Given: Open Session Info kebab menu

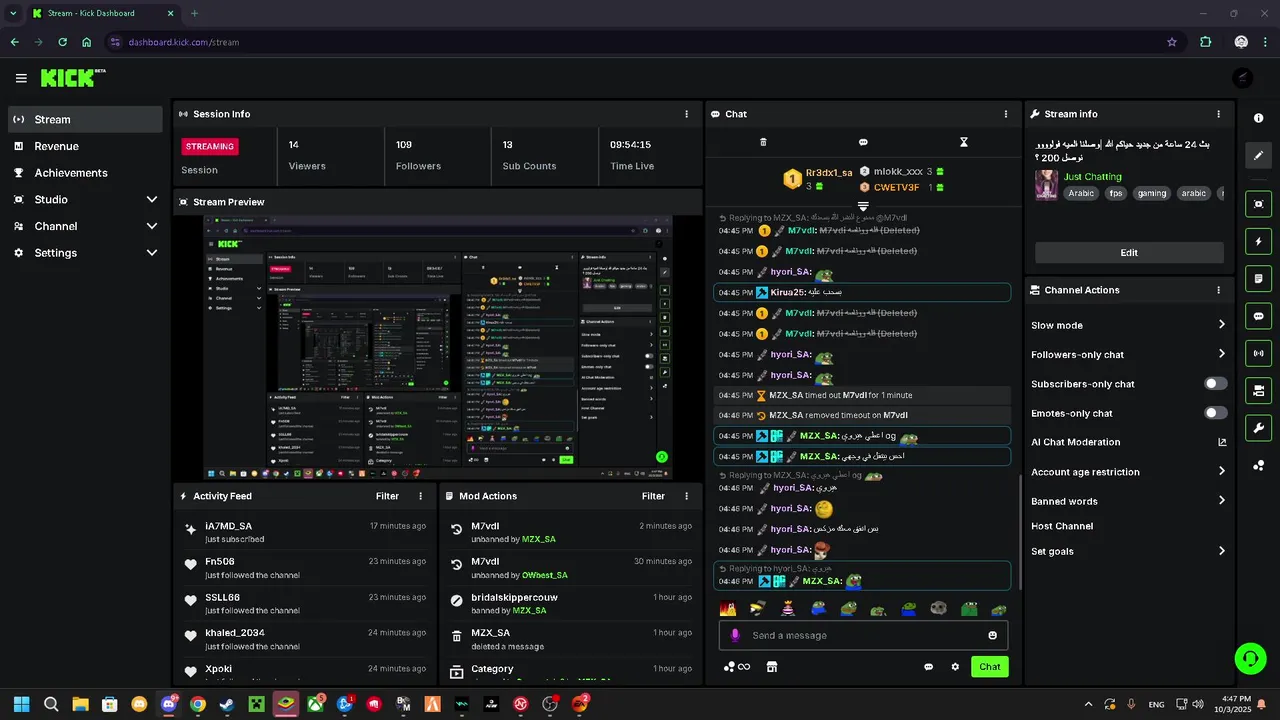Looking at the screenshot, I should pyautogui.click(x=686, y=114).
